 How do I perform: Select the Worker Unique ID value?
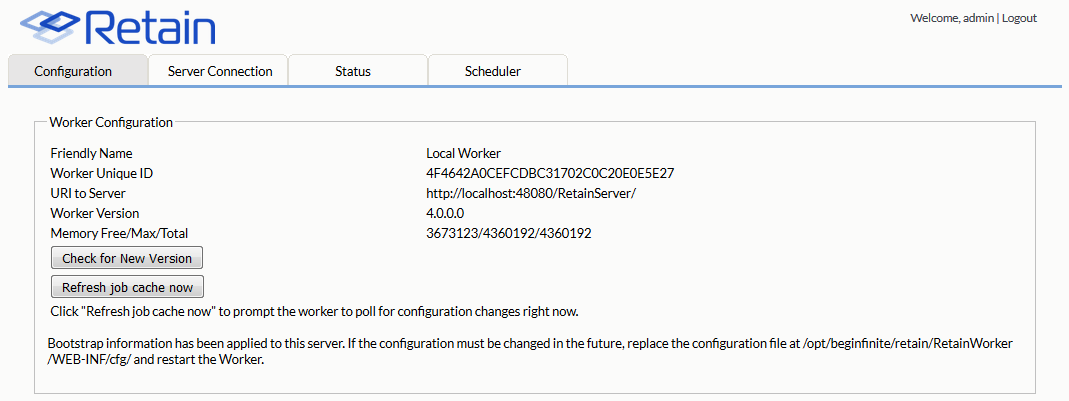point(550,173)
